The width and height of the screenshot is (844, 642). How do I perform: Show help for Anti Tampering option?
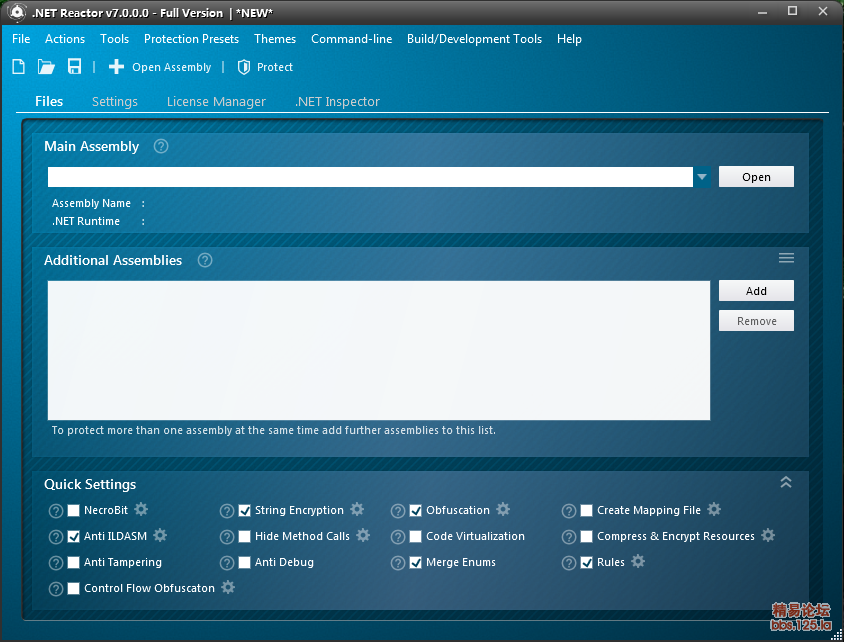tap(56, 563)
